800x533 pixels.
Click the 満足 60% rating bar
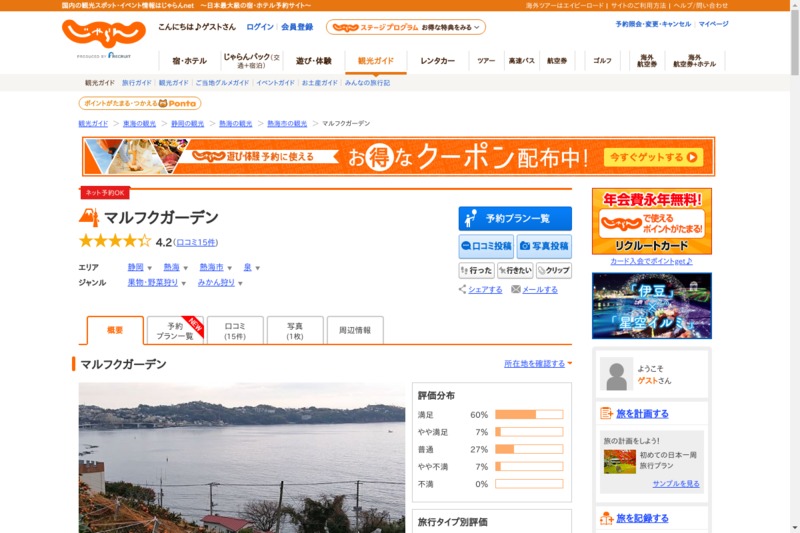coord(529,414)
